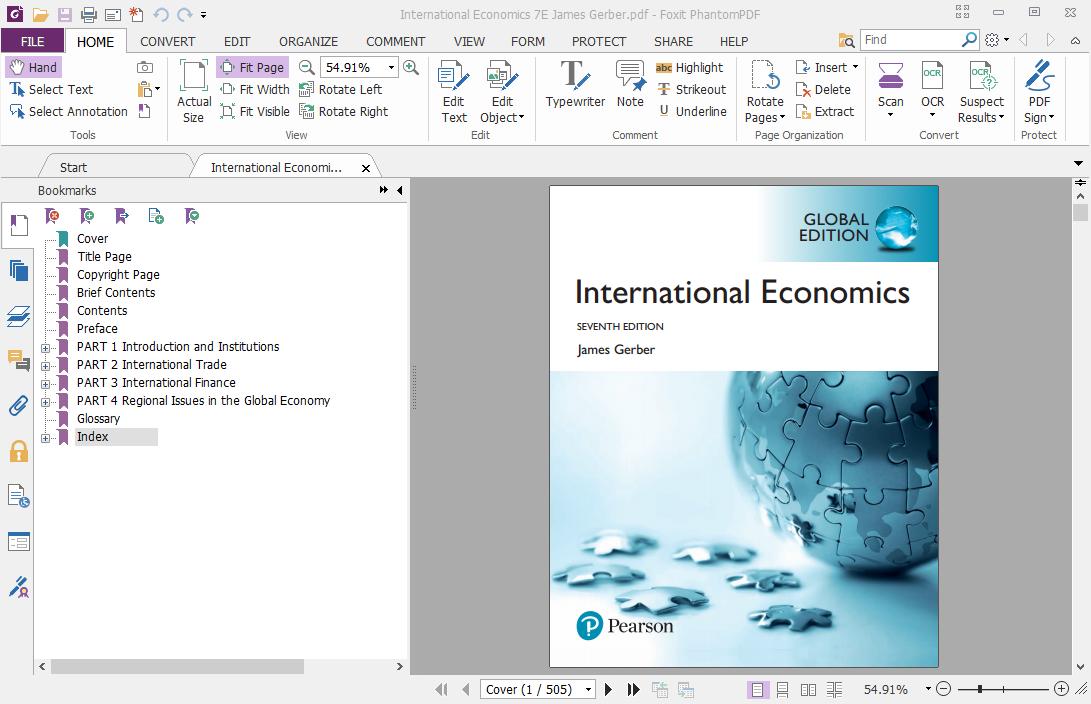Open the Comments panel in sidebar
Screen dimensions: 1091x704
(x=18, y=360)
